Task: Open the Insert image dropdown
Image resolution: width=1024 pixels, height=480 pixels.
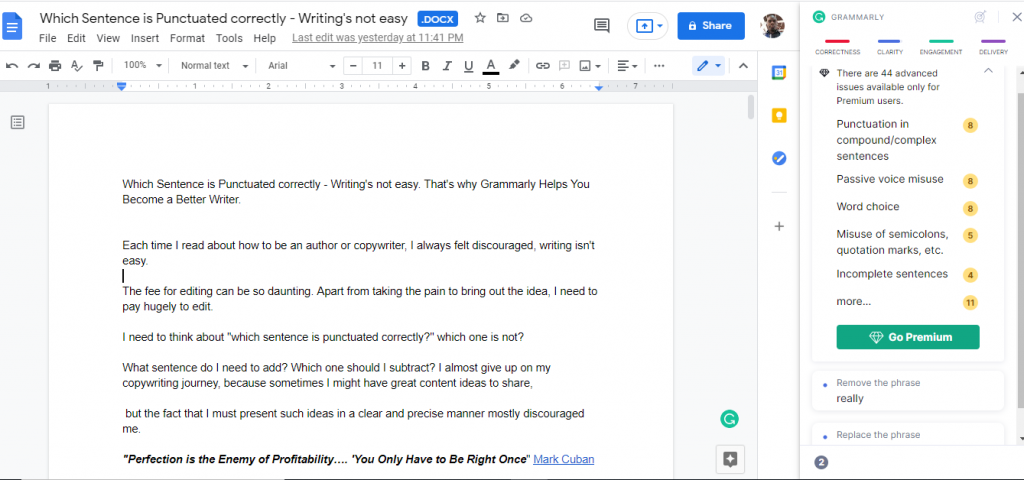Action: [590, 65]
